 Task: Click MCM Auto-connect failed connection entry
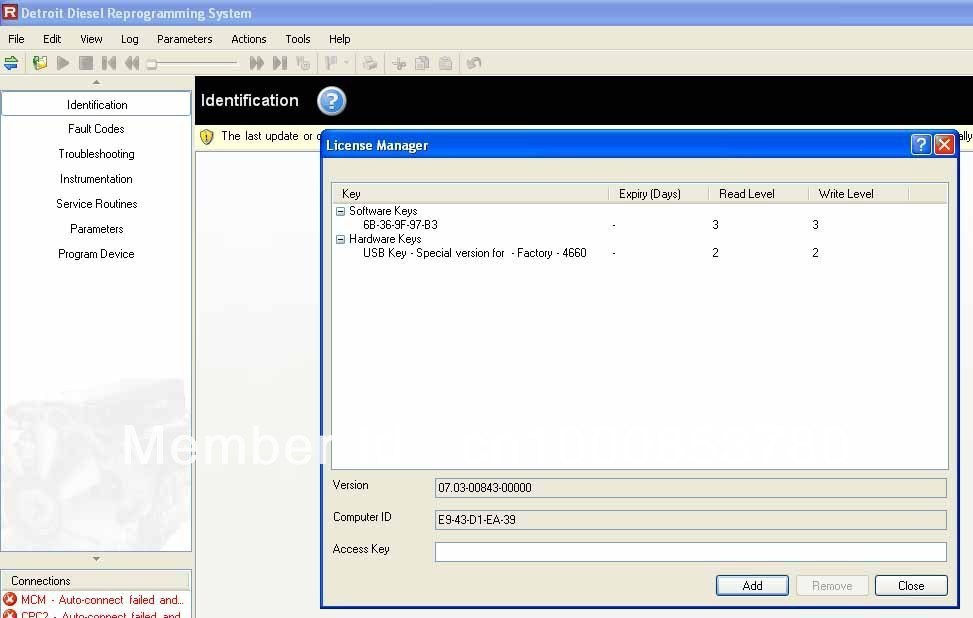click(102, 599)
